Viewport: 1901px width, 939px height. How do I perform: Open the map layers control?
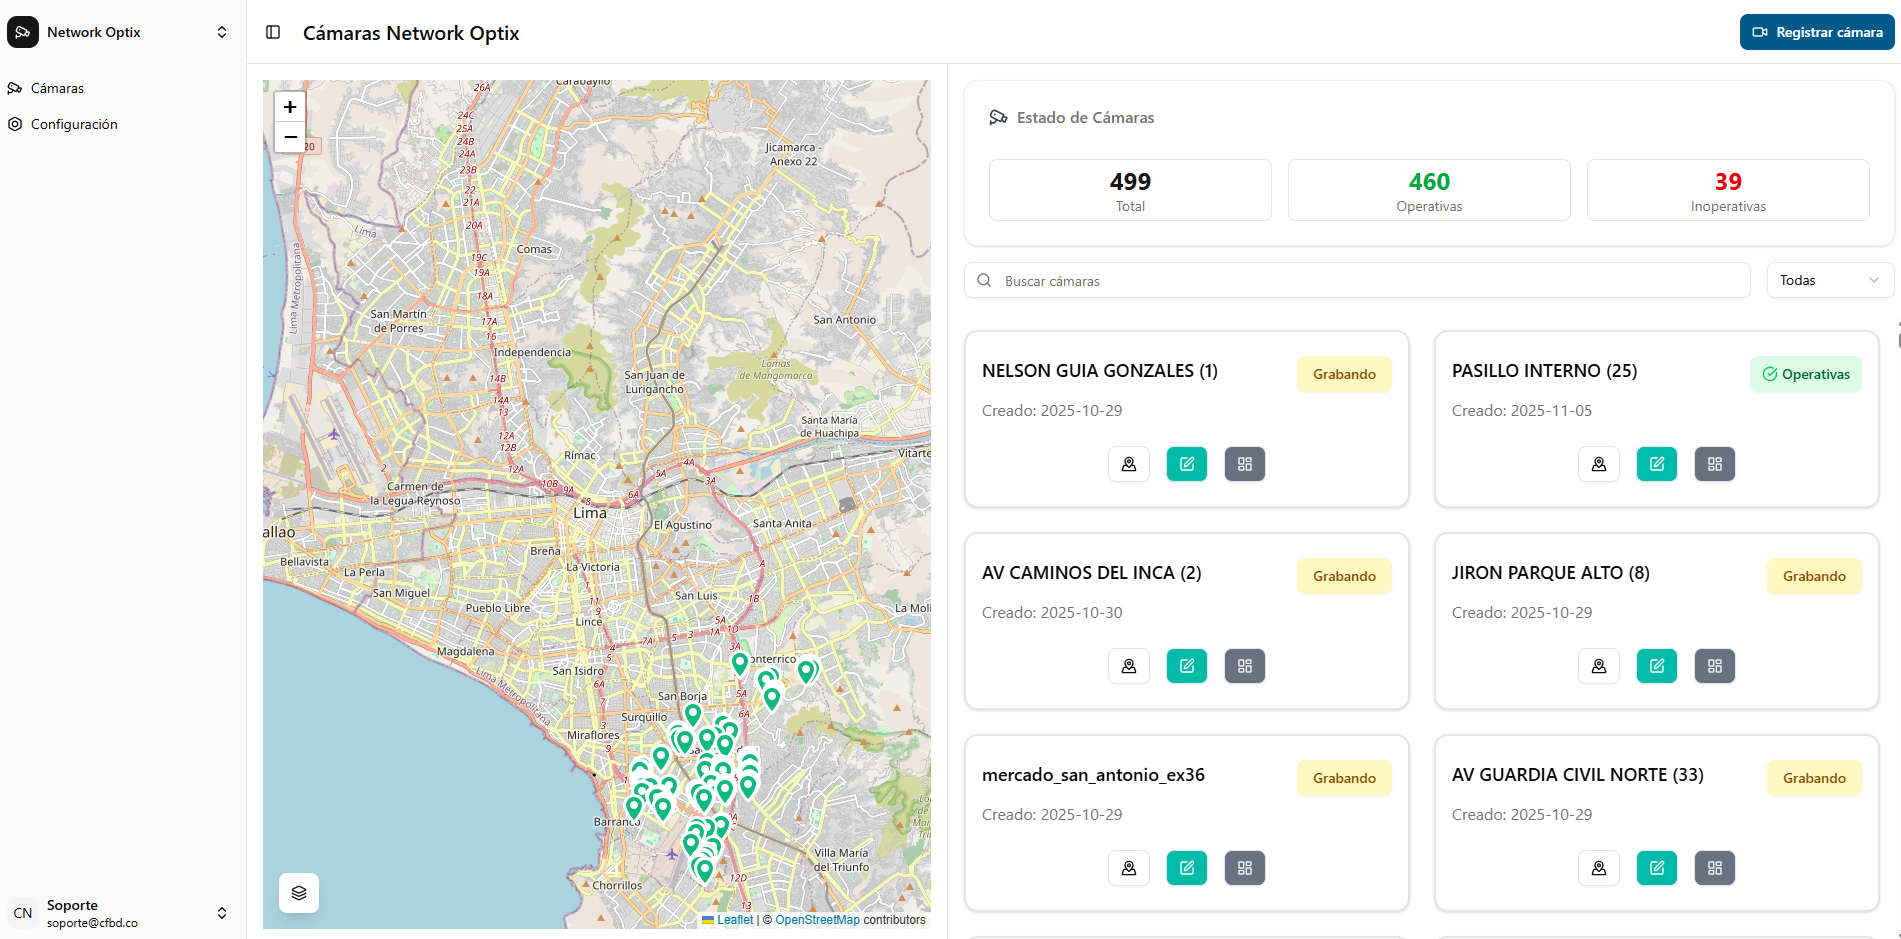click(x=299, y=893)
